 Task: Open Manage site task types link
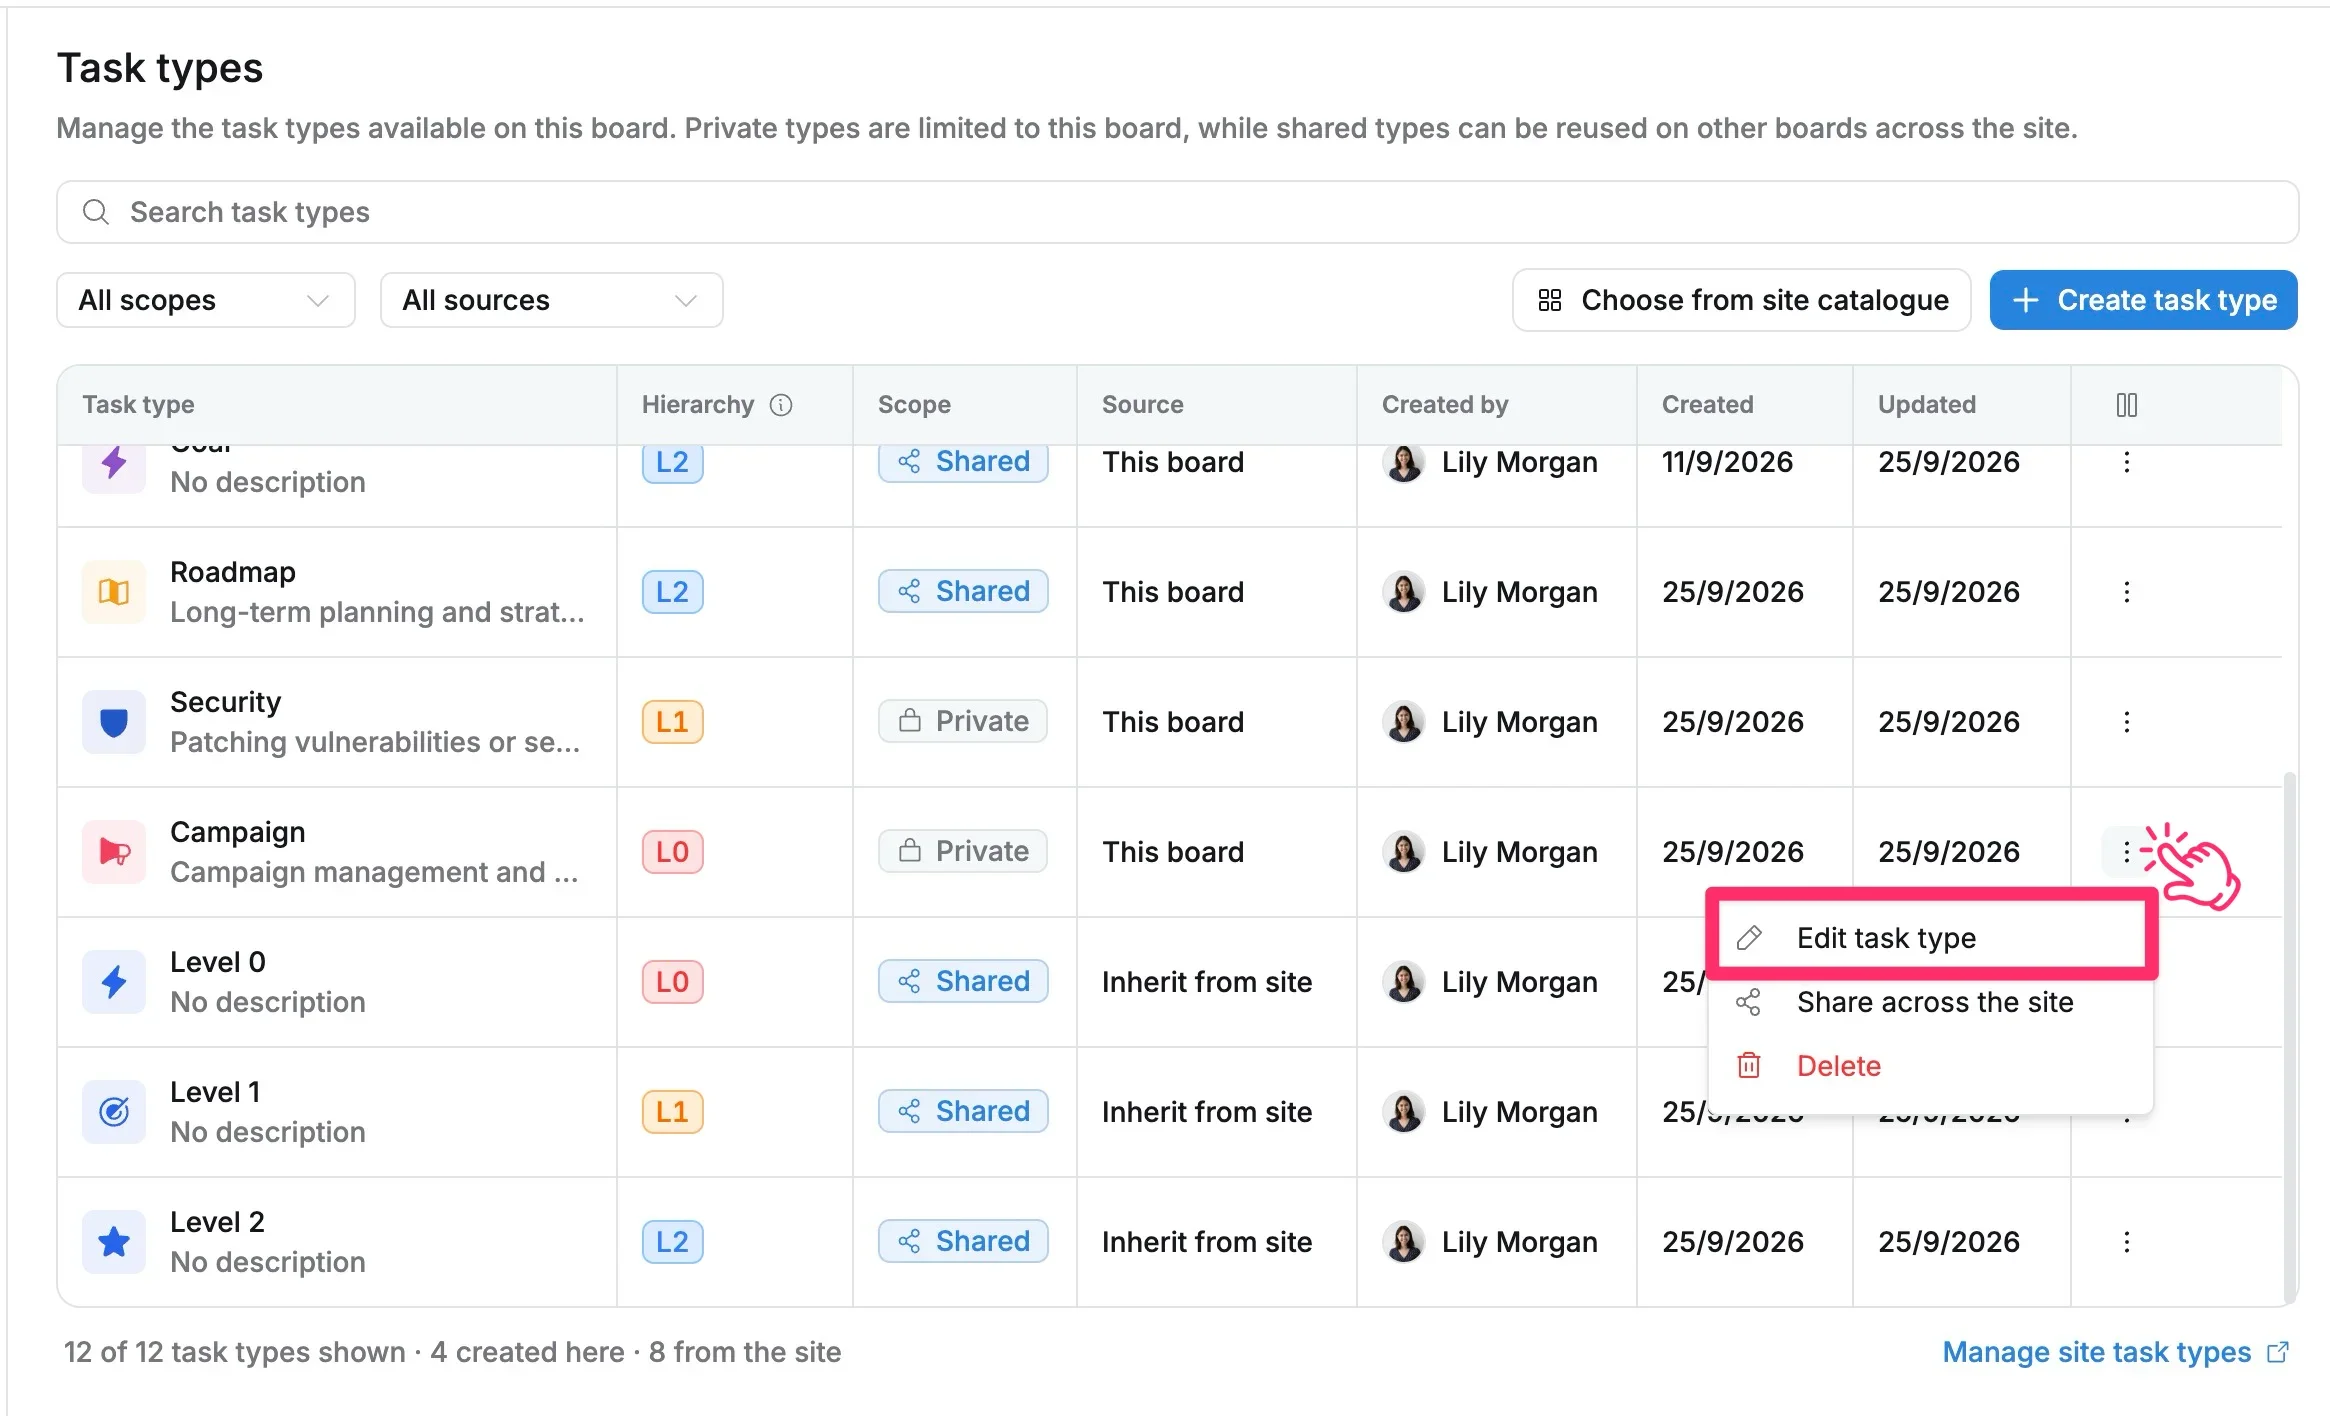click(2114, 1352)
